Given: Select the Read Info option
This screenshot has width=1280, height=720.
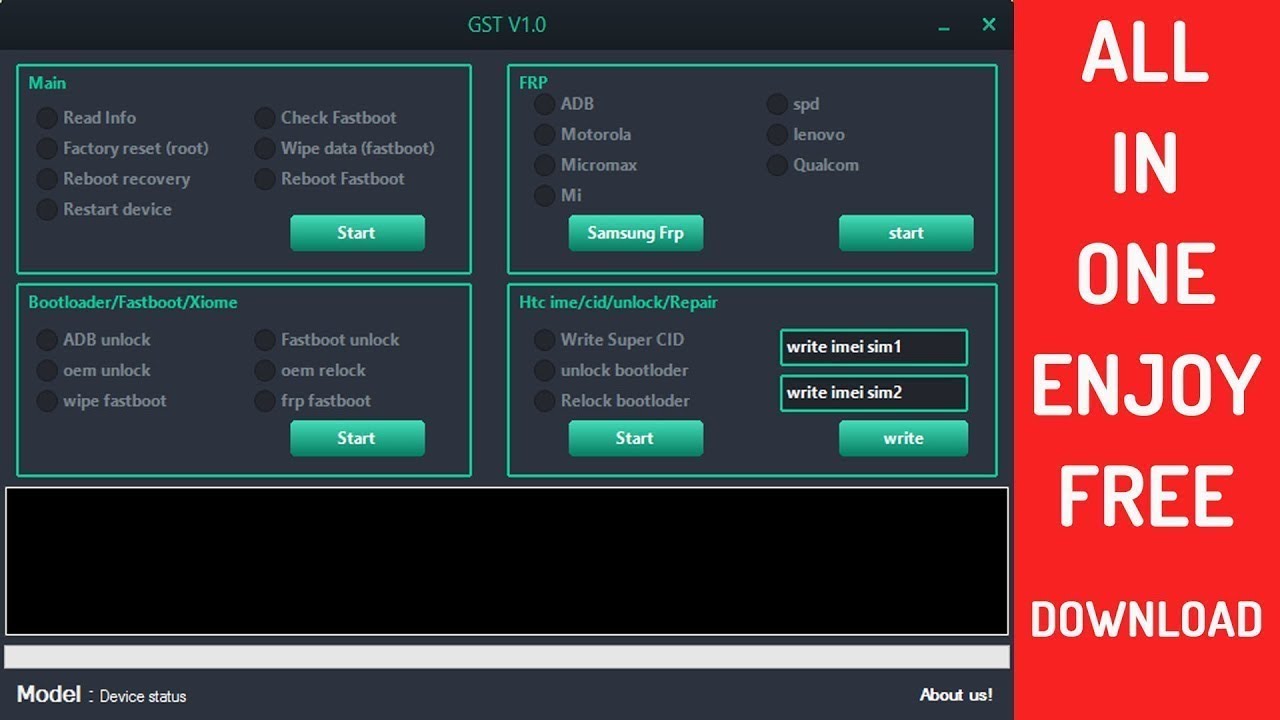Looking at the screenshot, I should click(x=46, y=117).
